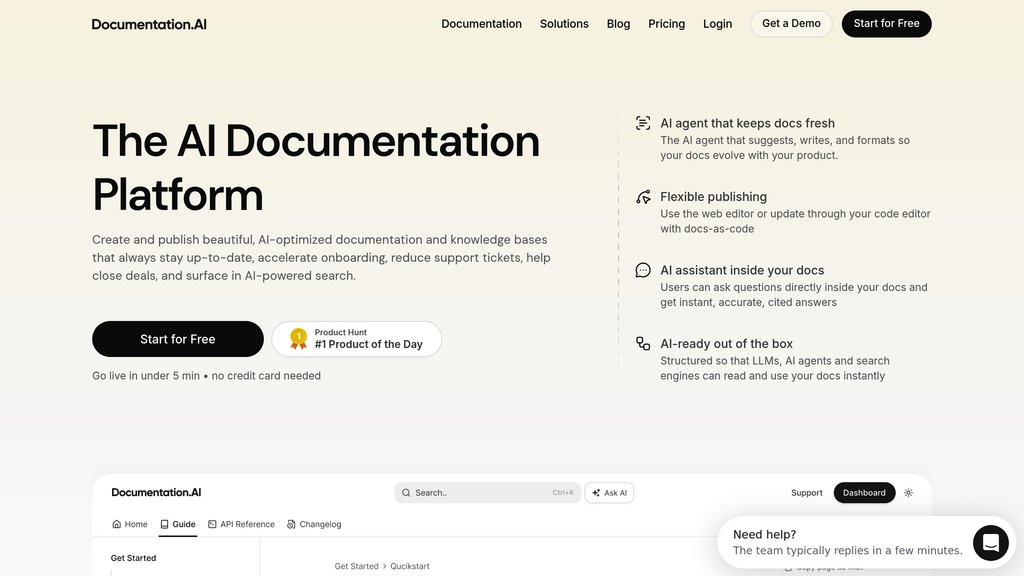This screenshot has height=576, width=1024.
Task: Open the Solutions nav menu
Action: pos(564,24)
